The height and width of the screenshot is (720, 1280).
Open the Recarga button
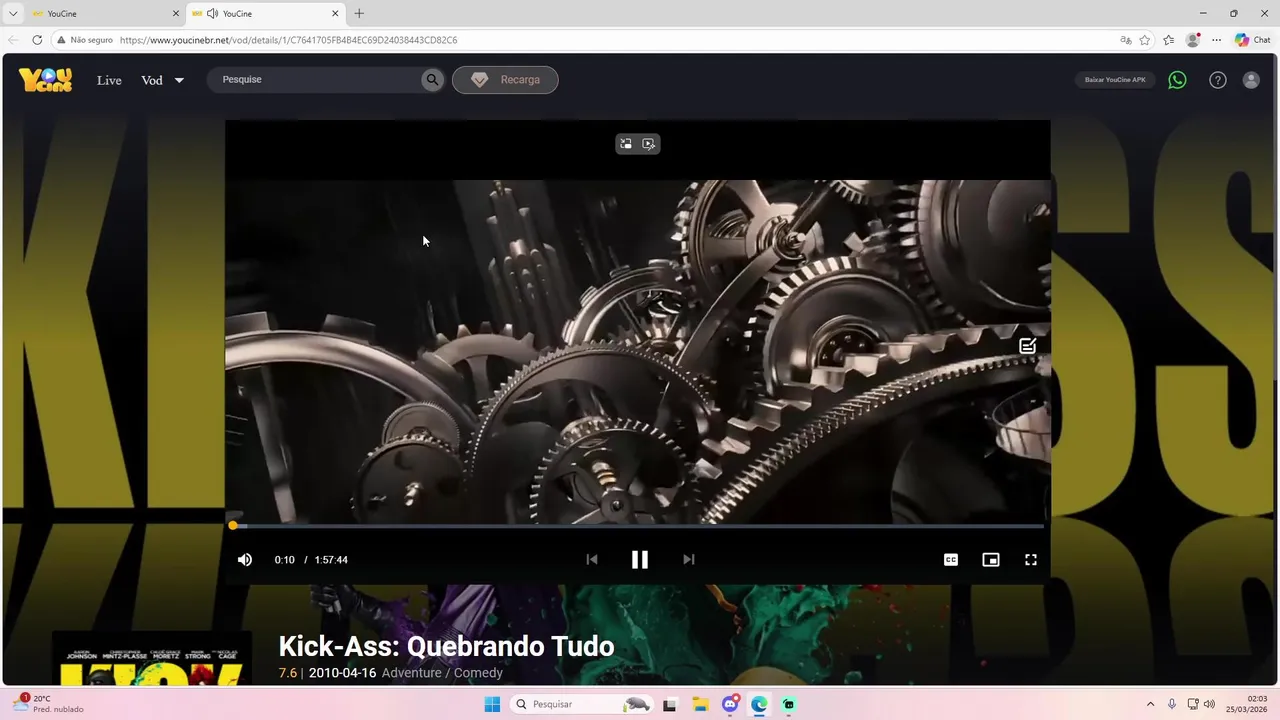(x=505, y=80)
